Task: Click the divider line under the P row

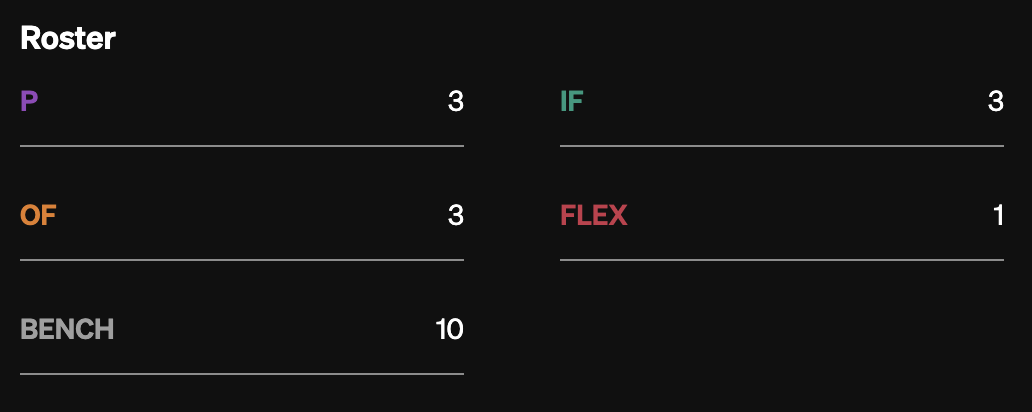Action: (x=242, y=146)
